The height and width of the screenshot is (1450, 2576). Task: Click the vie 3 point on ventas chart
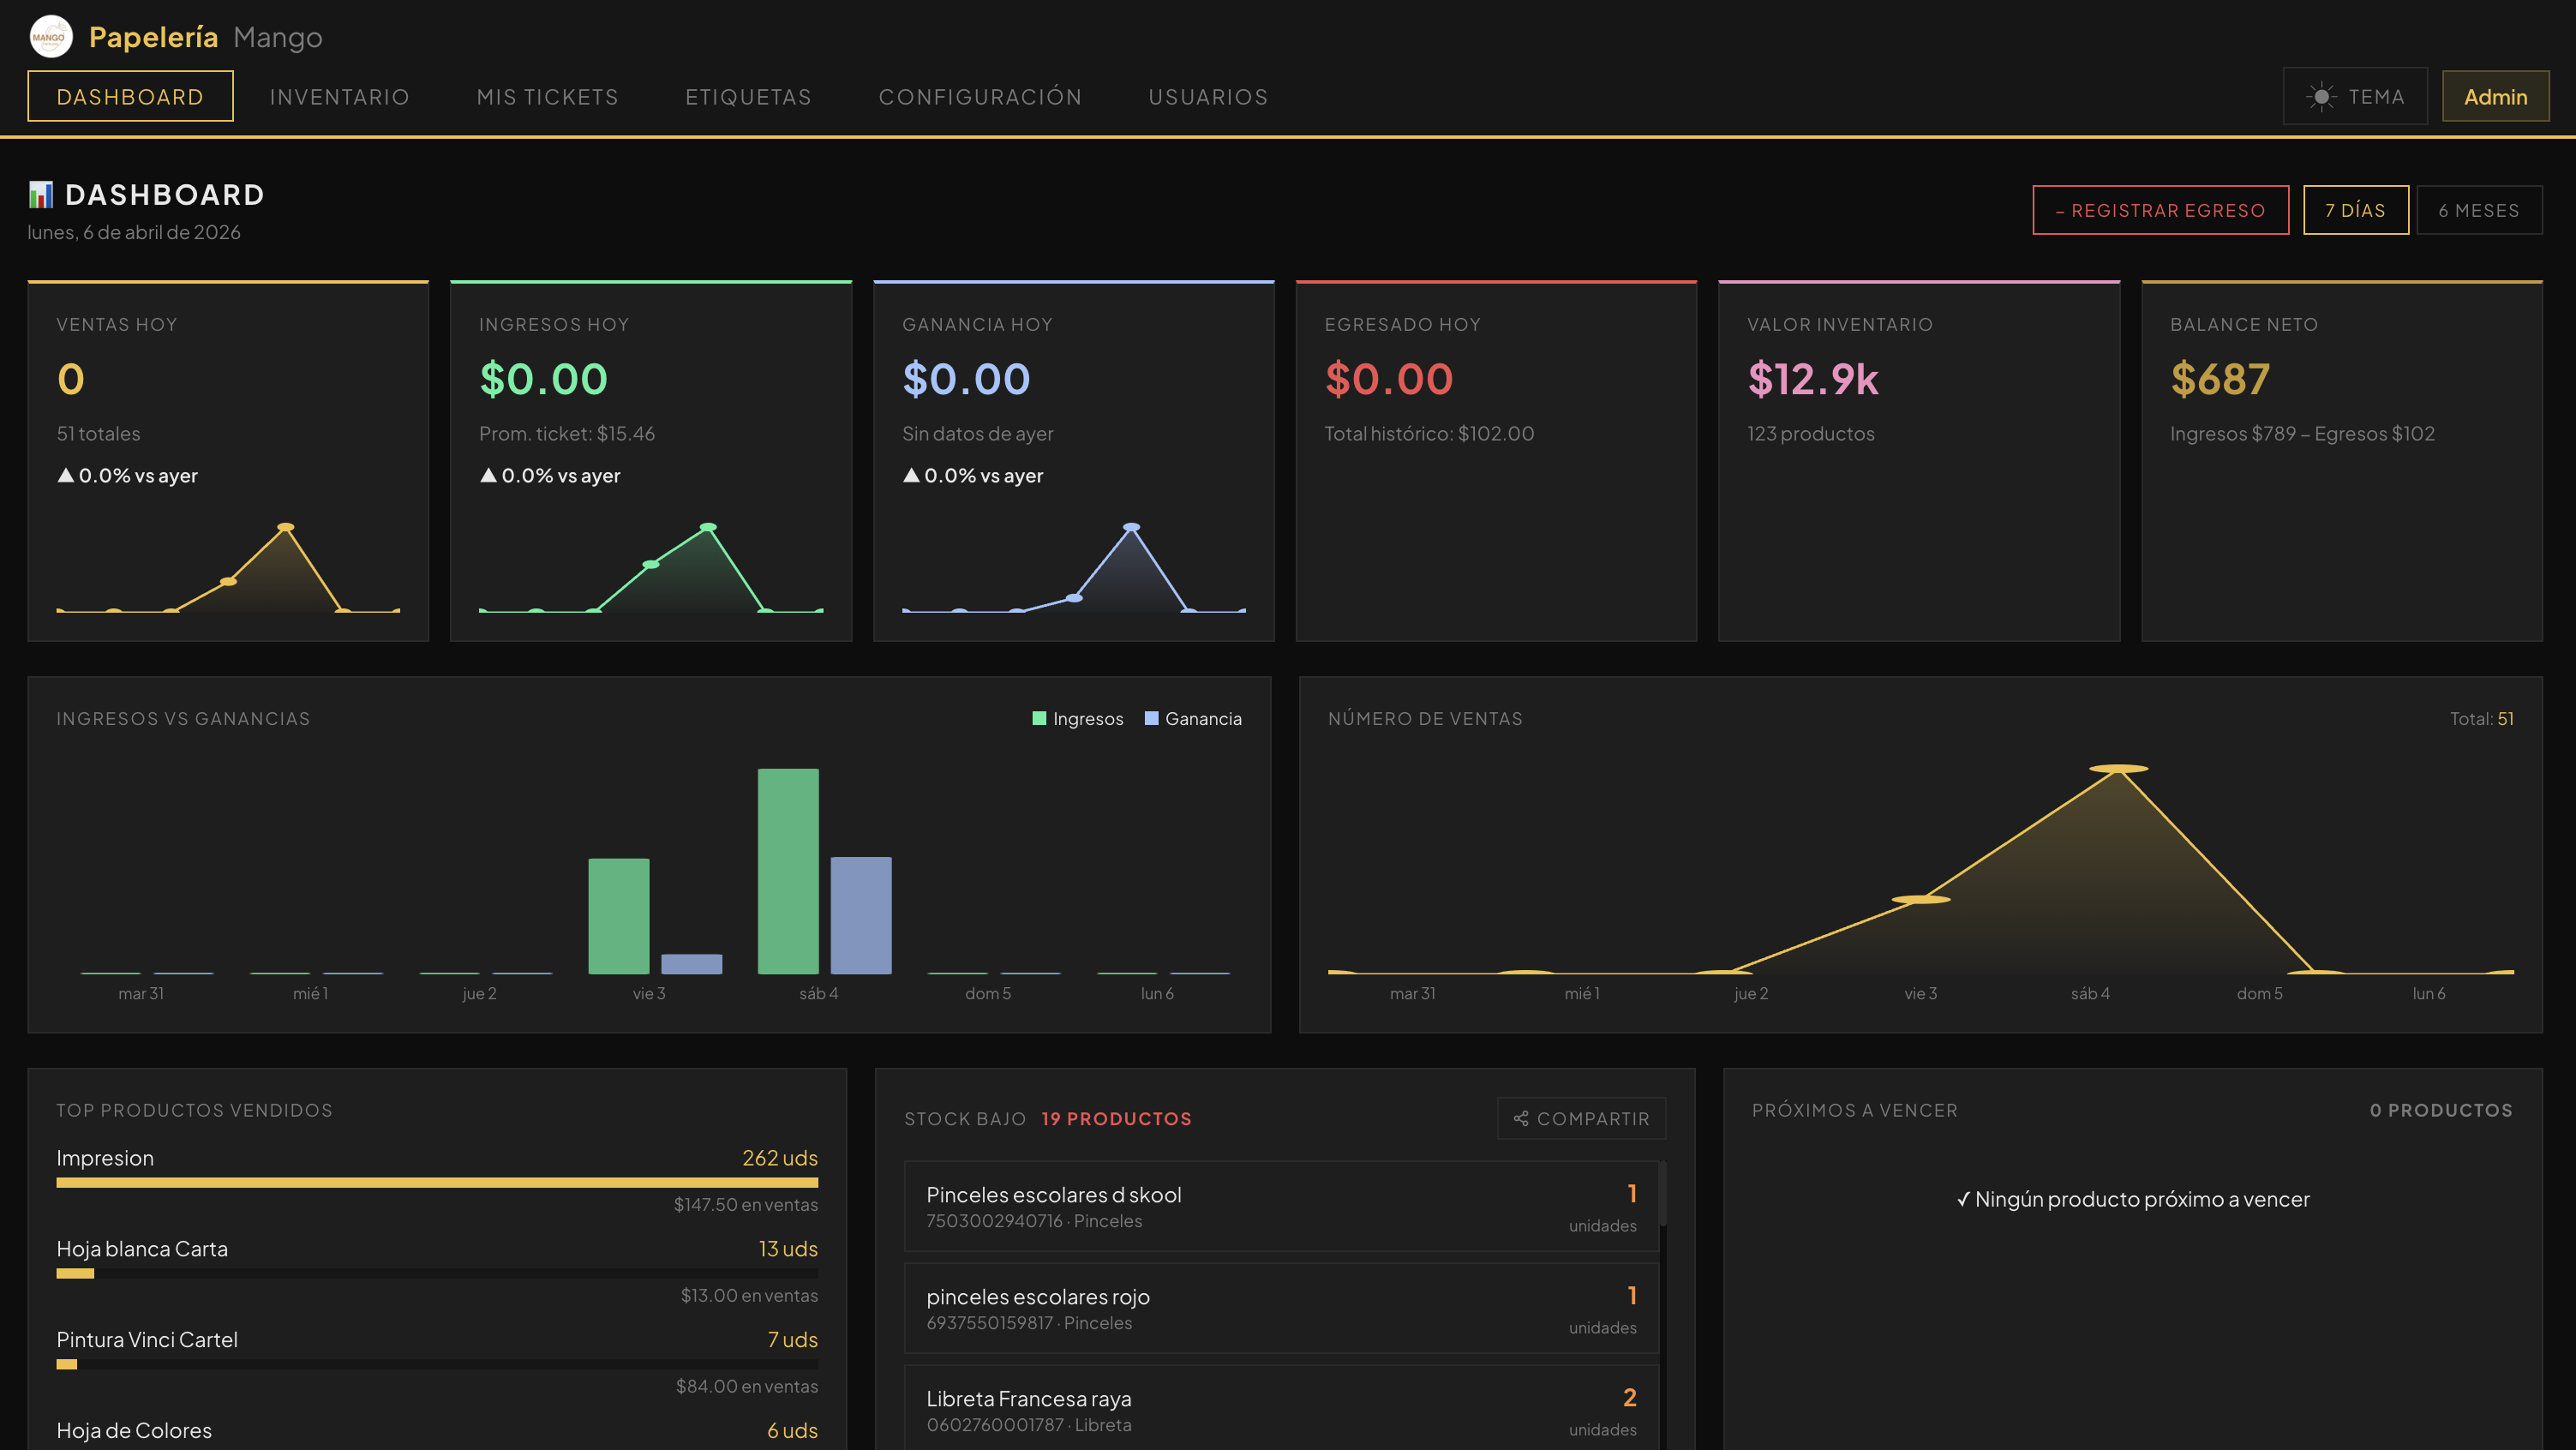point(1920,899)
